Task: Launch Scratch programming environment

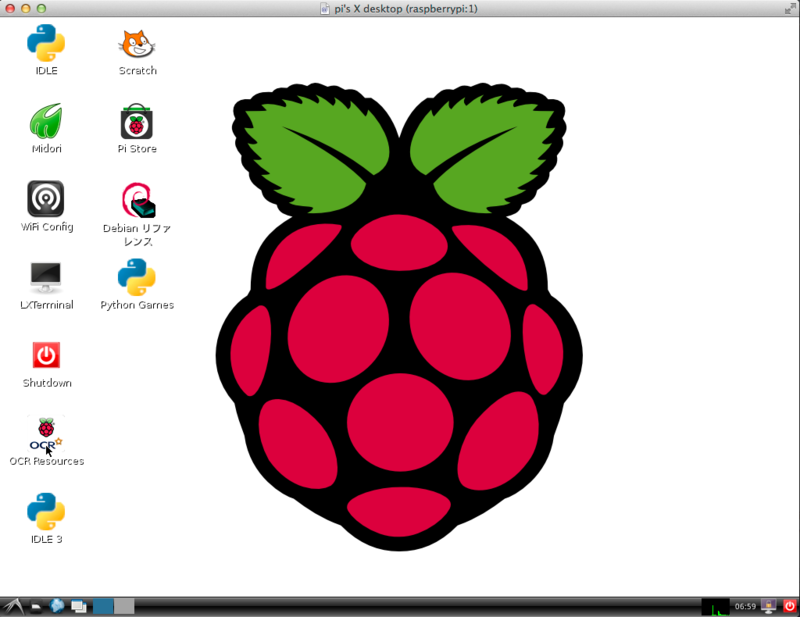Action: pyautogui.click(x=137, y=45)
